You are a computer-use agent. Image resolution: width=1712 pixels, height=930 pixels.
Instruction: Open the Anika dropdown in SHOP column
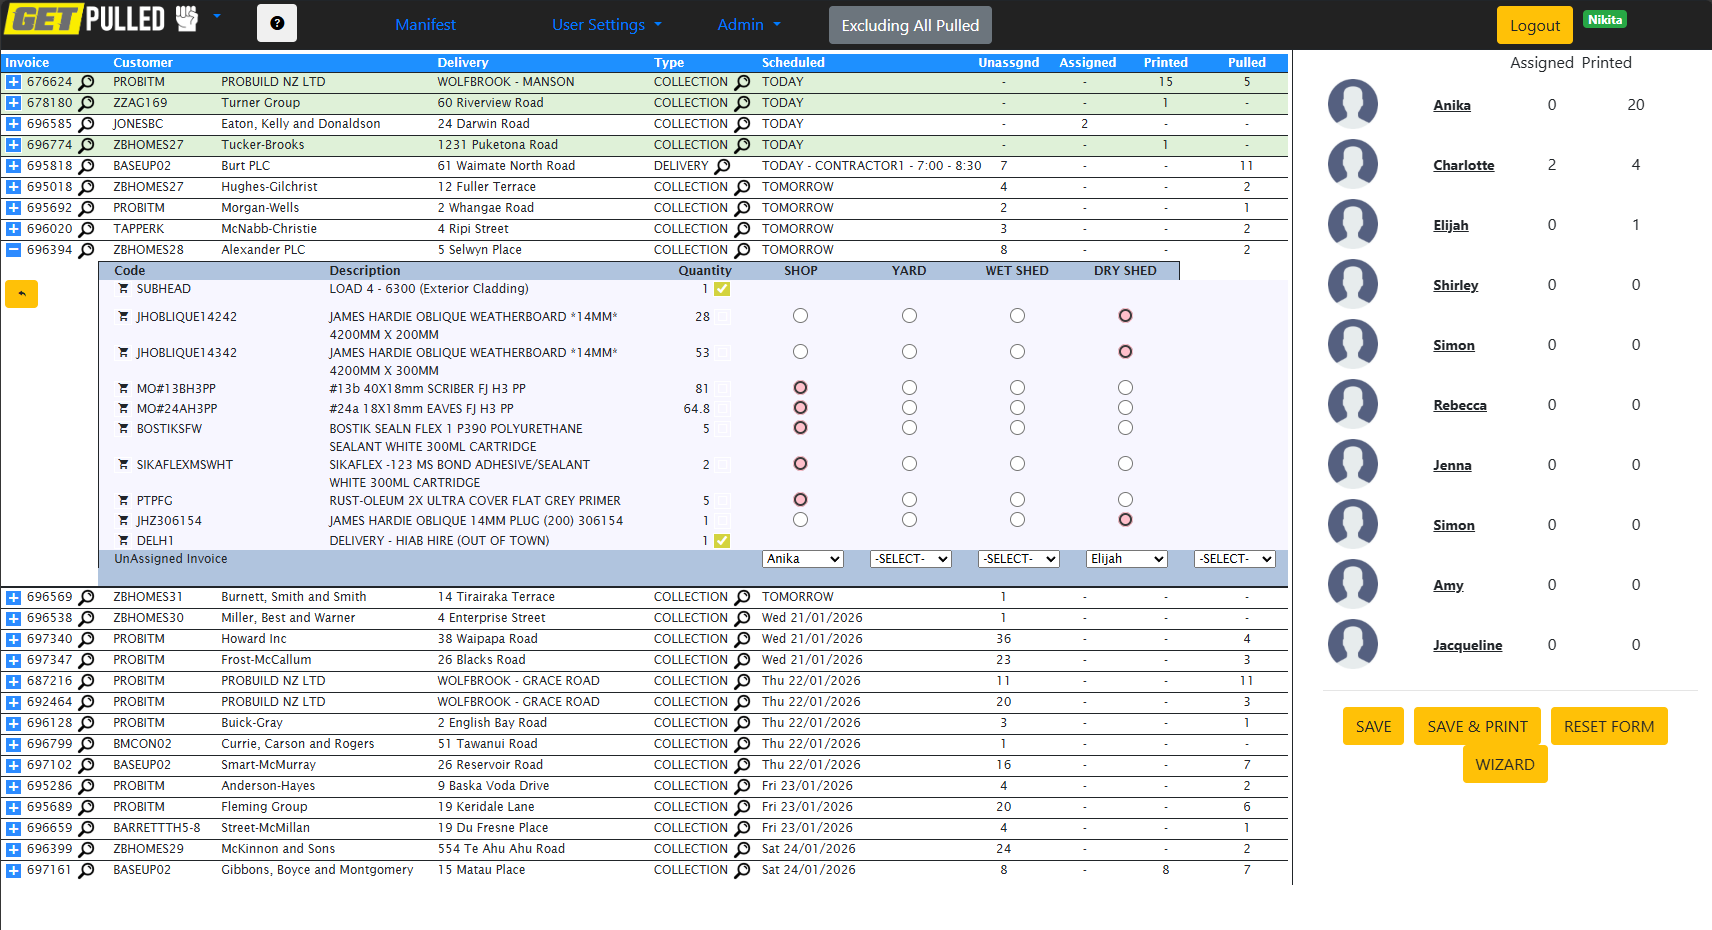click(802, 558)
